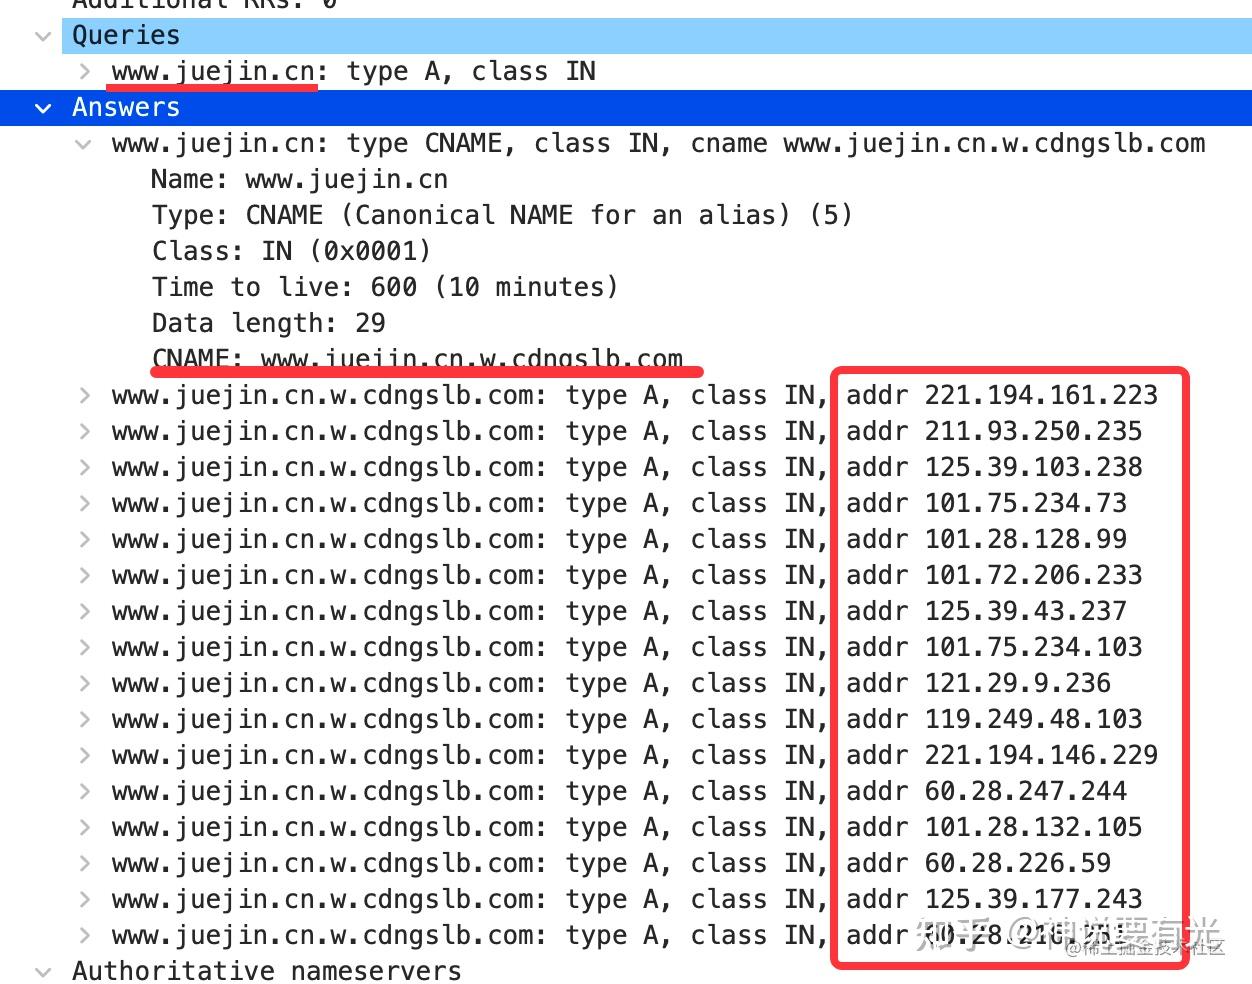This screenshot has width=1252, height=984.
Task: Expand the A record with addr 101.75.234.73
Action: tap(83, 503)
